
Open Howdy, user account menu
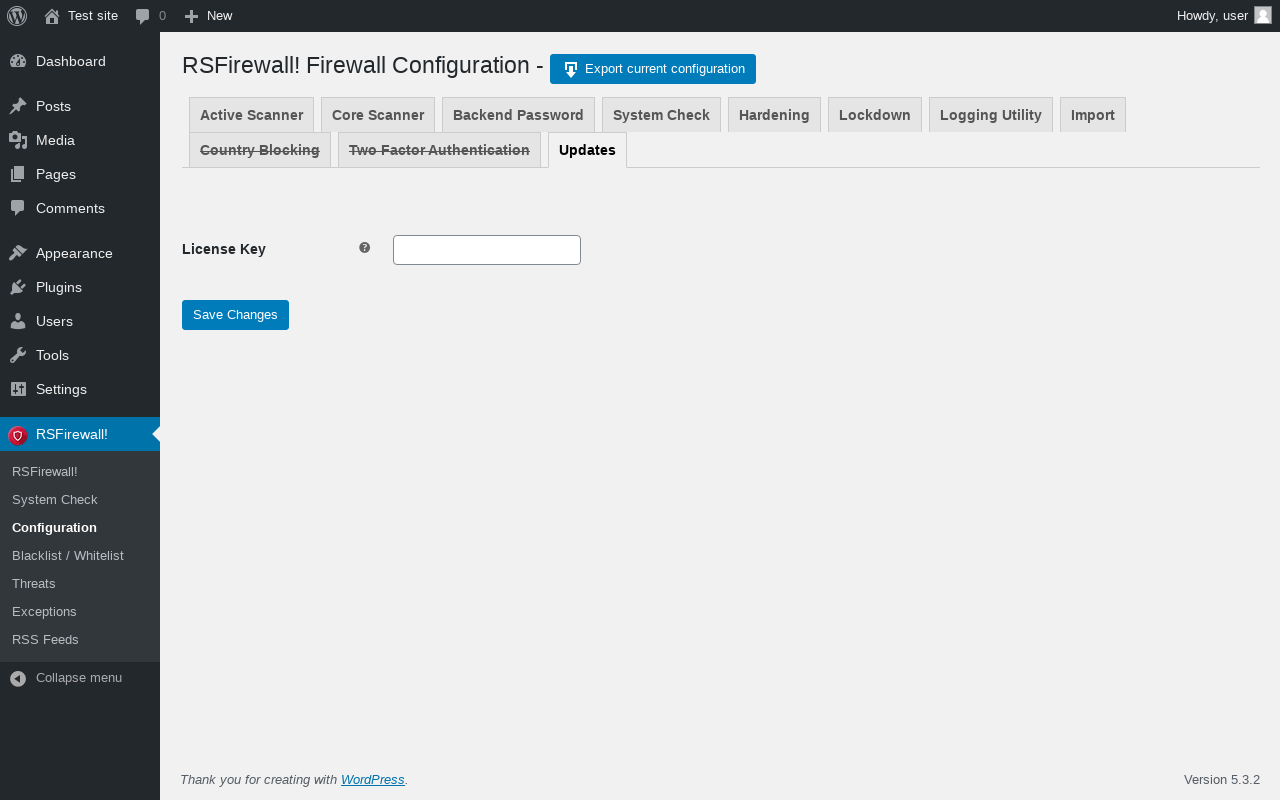1224,16
